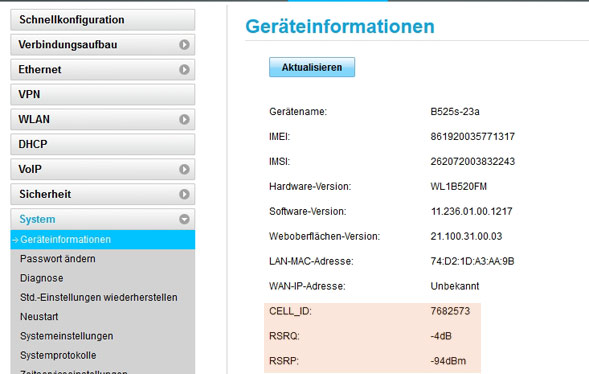Click Software-Version value 11.236.01.00.1217

tap(471, 211)
